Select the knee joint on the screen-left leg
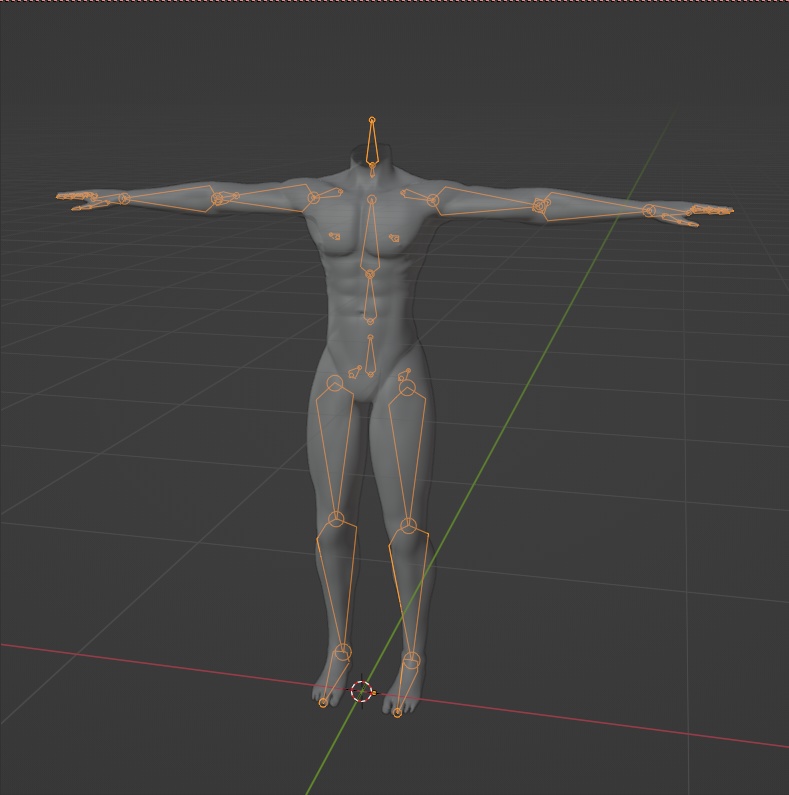 click(336, 520)
